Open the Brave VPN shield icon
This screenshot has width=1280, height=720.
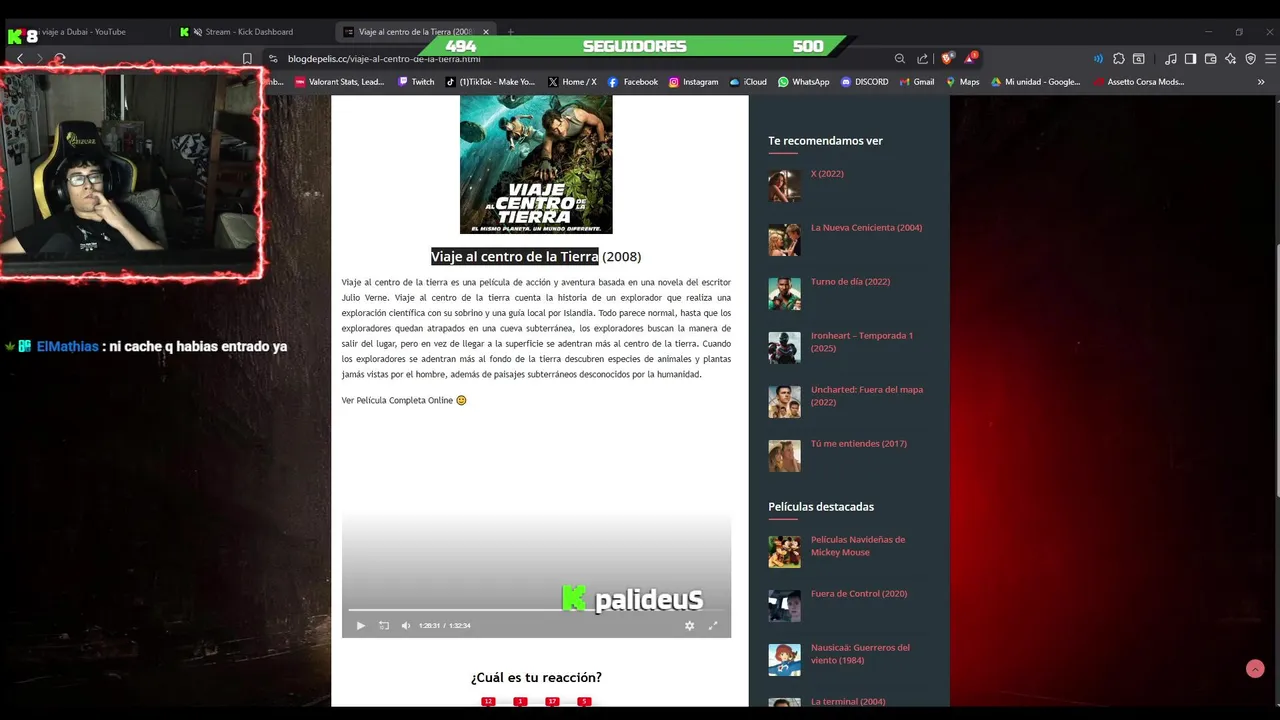1250,59
